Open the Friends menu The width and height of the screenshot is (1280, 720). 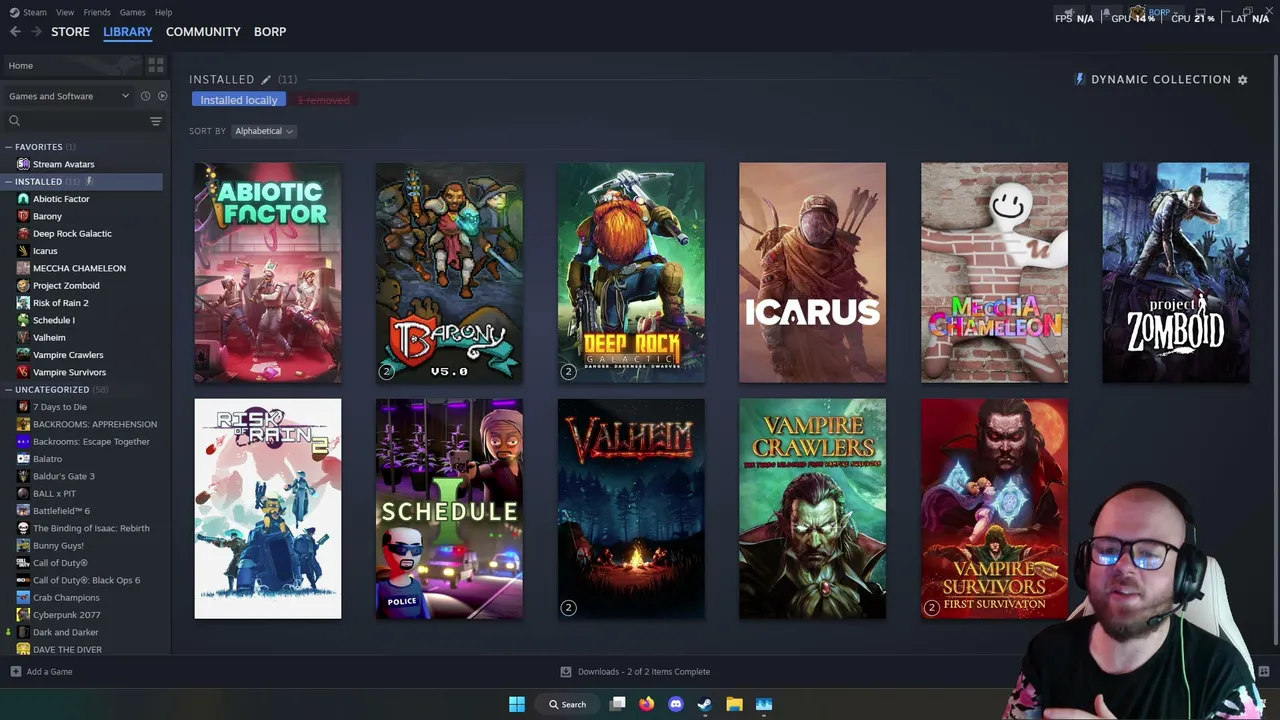tap(97, 12)
